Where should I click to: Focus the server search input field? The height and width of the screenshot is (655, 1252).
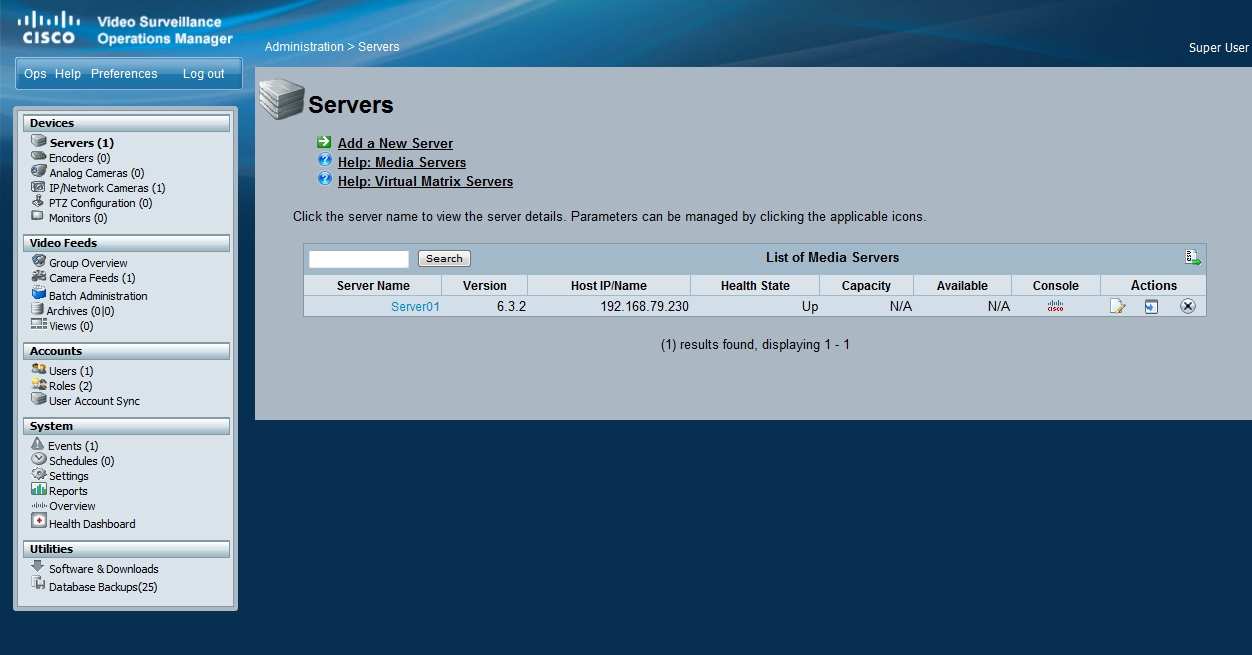pos(359,259)
